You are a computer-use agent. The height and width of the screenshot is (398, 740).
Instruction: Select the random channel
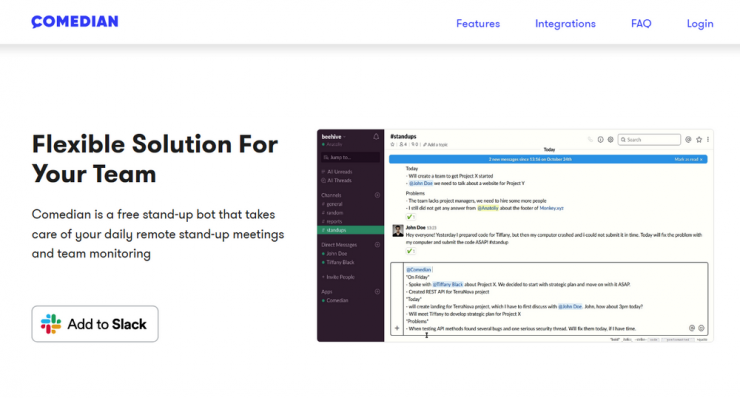[x=332, y=213]
